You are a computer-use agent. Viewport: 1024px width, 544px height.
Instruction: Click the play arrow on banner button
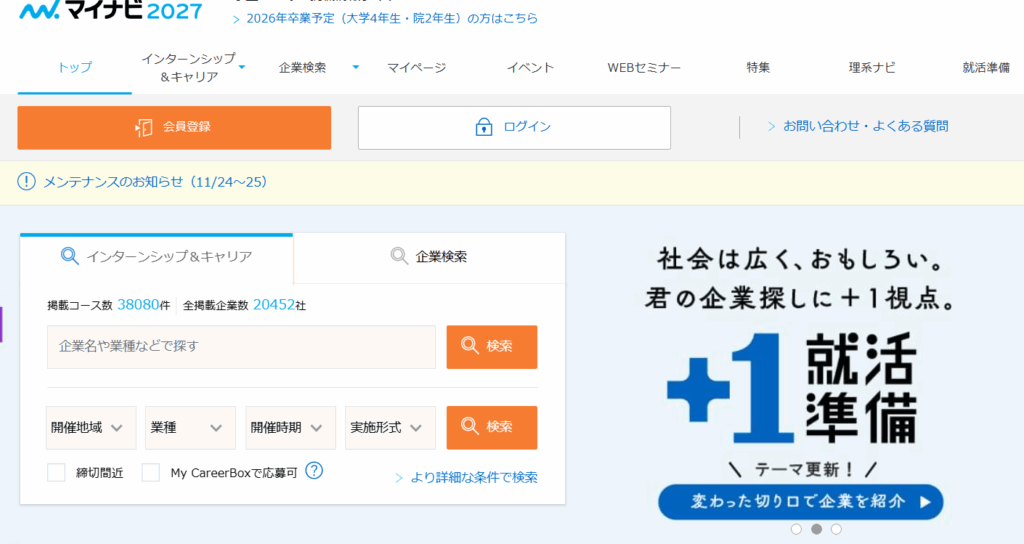(x=925, y=501)
